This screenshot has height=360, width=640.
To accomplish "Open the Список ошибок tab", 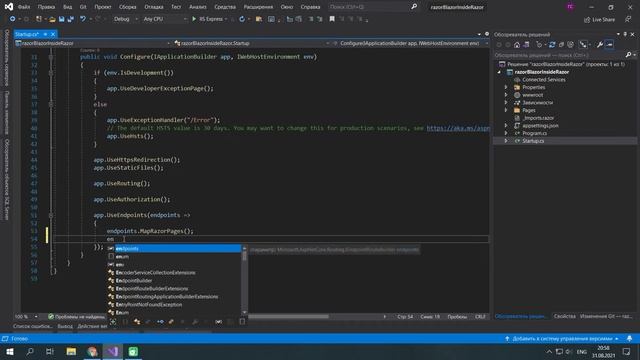I will [32, 326].
